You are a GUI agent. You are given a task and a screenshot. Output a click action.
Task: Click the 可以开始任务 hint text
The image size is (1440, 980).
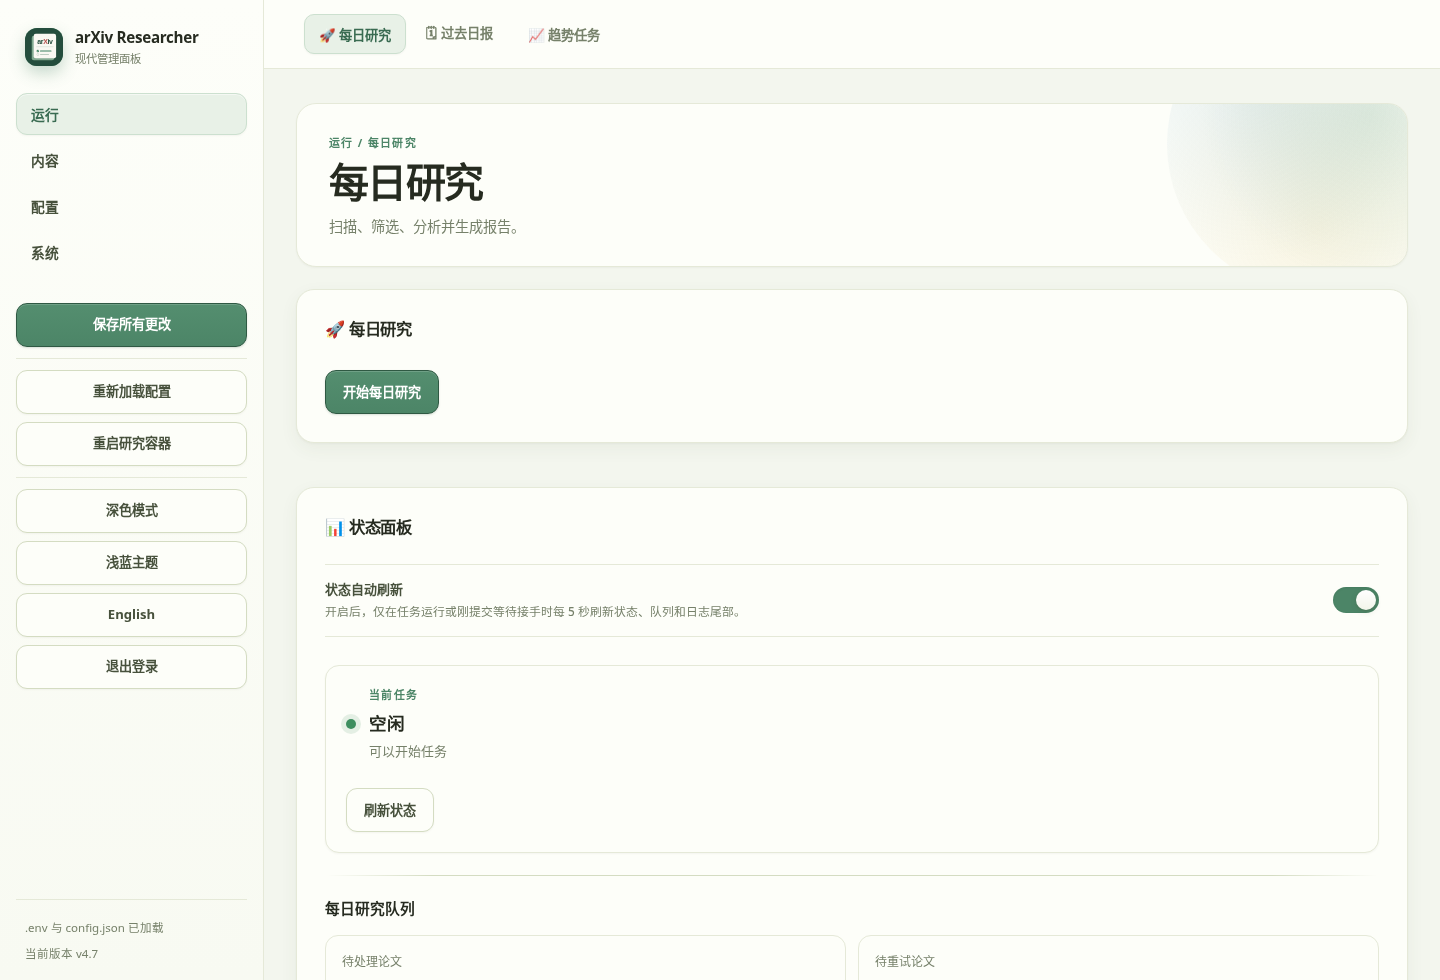408,752
